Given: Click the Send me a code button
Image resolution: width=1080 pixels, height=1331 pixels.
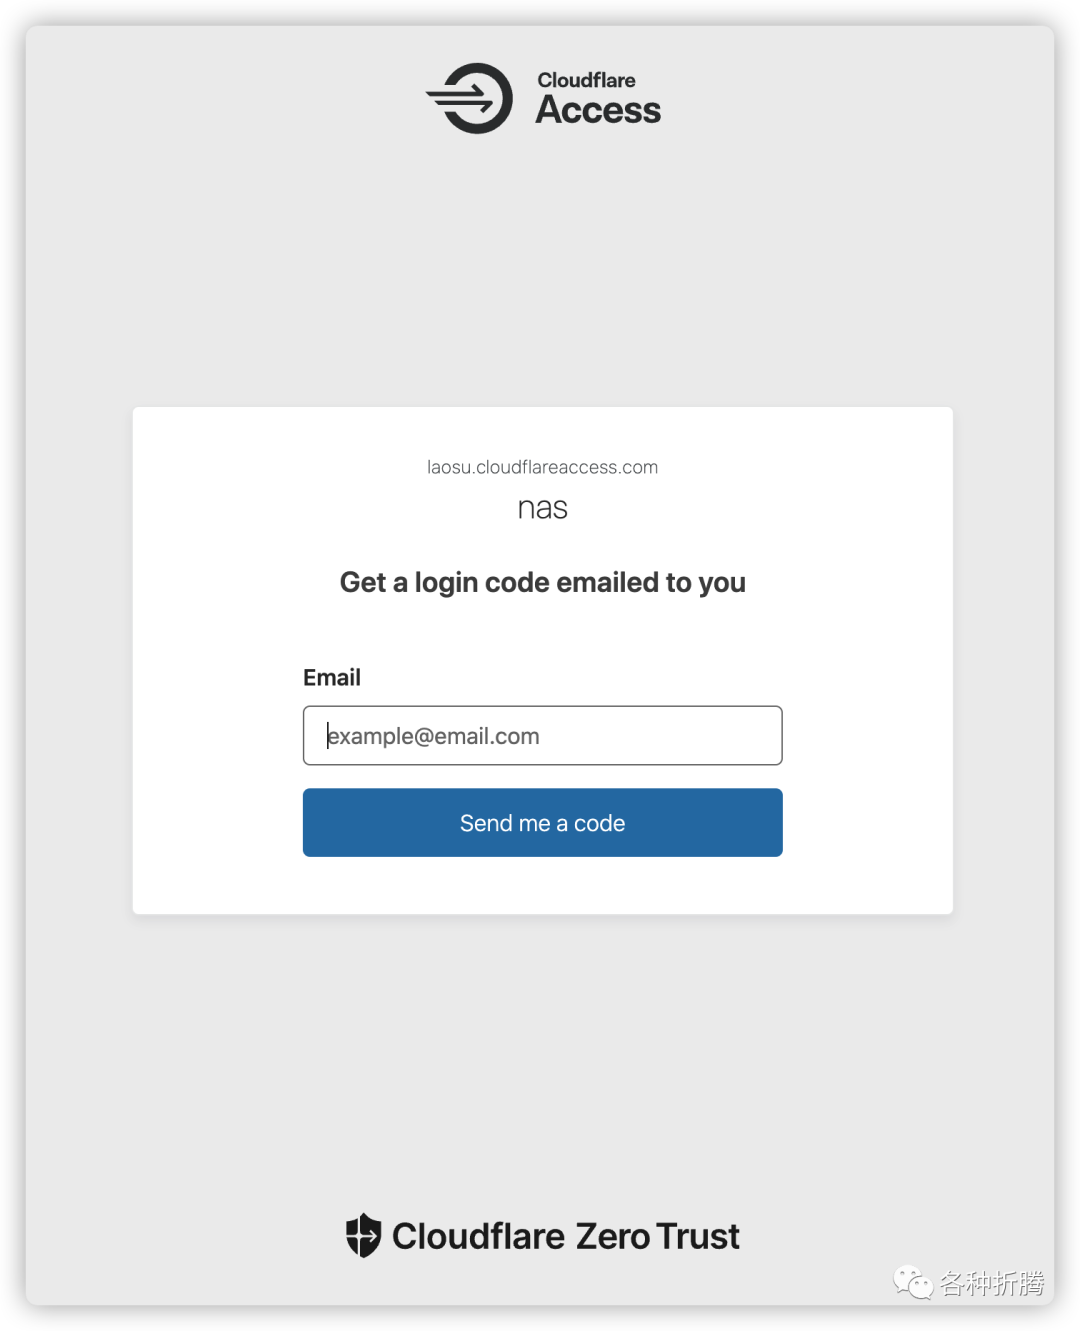Looking at the screenshot, I should pos(543,823).
